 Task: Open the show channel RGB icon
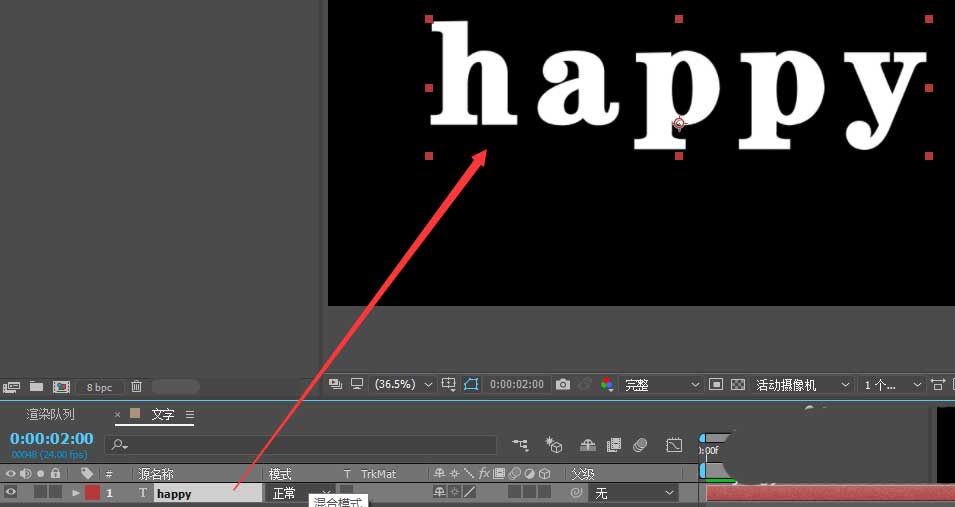(x=607, y=384)
